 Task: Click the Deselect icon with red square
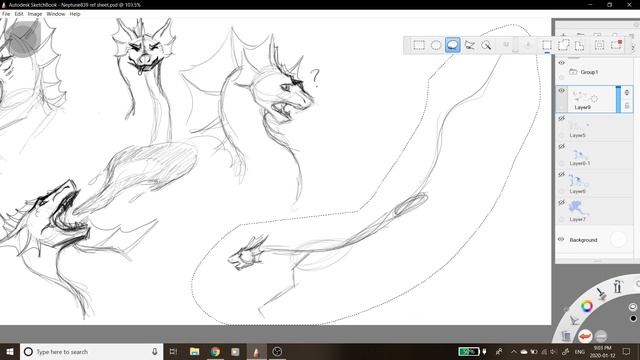616,45
